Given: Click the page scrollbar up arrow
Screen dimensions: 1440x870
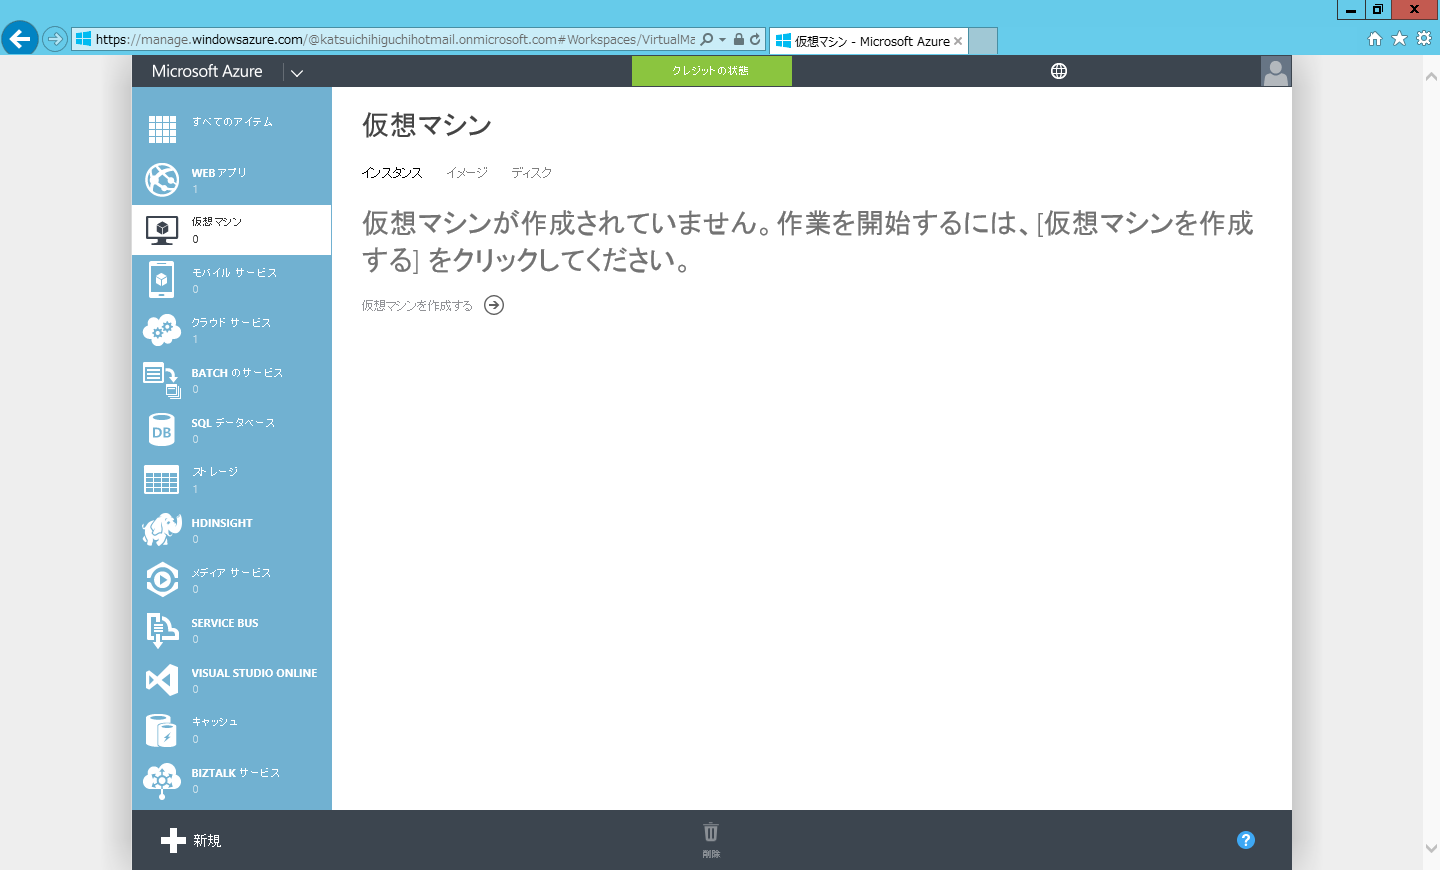Looking at the screenshot, I should 1431,76.
